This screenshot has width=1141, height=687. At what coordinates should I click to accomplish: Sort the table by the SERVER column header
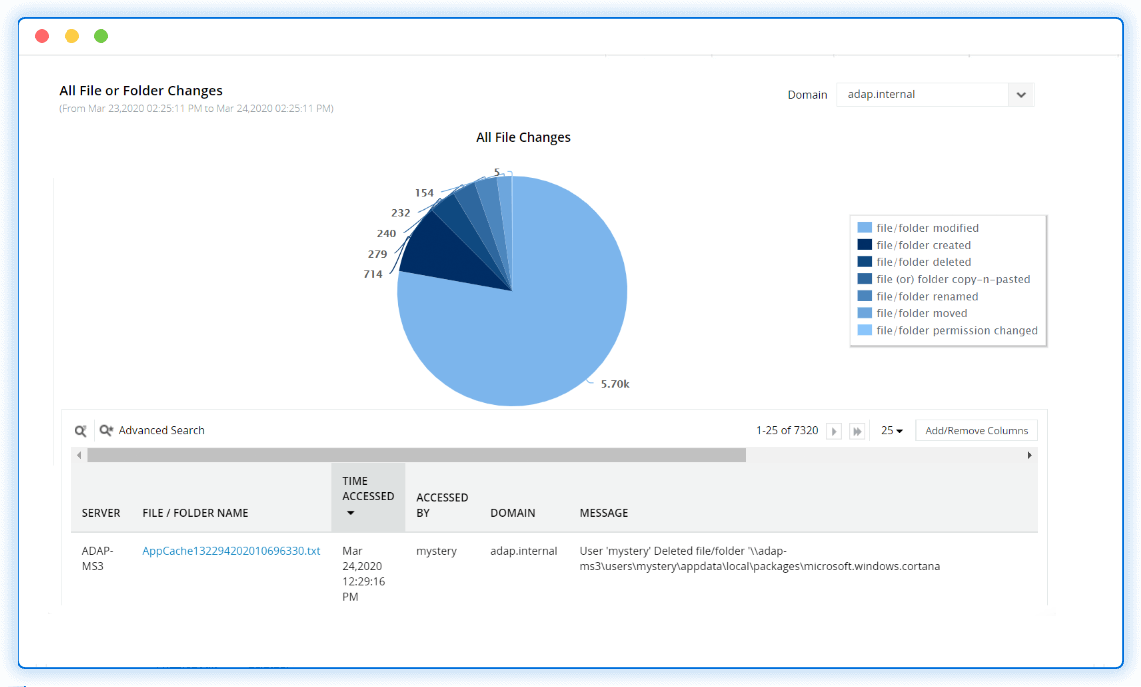click(101, 512)
